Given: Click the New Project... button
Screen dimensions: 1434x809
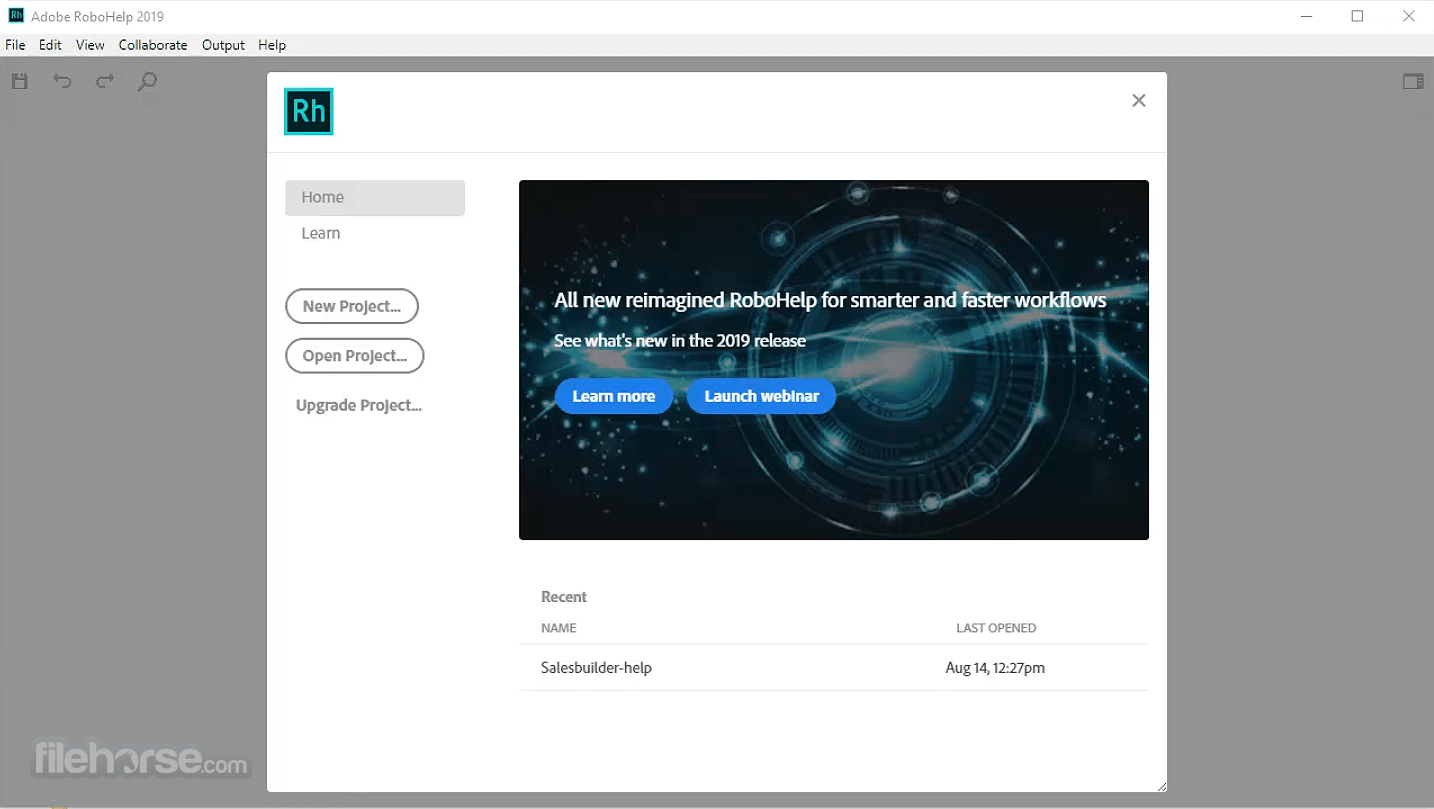Looking at the screenshot, I should tap(352, 306).
